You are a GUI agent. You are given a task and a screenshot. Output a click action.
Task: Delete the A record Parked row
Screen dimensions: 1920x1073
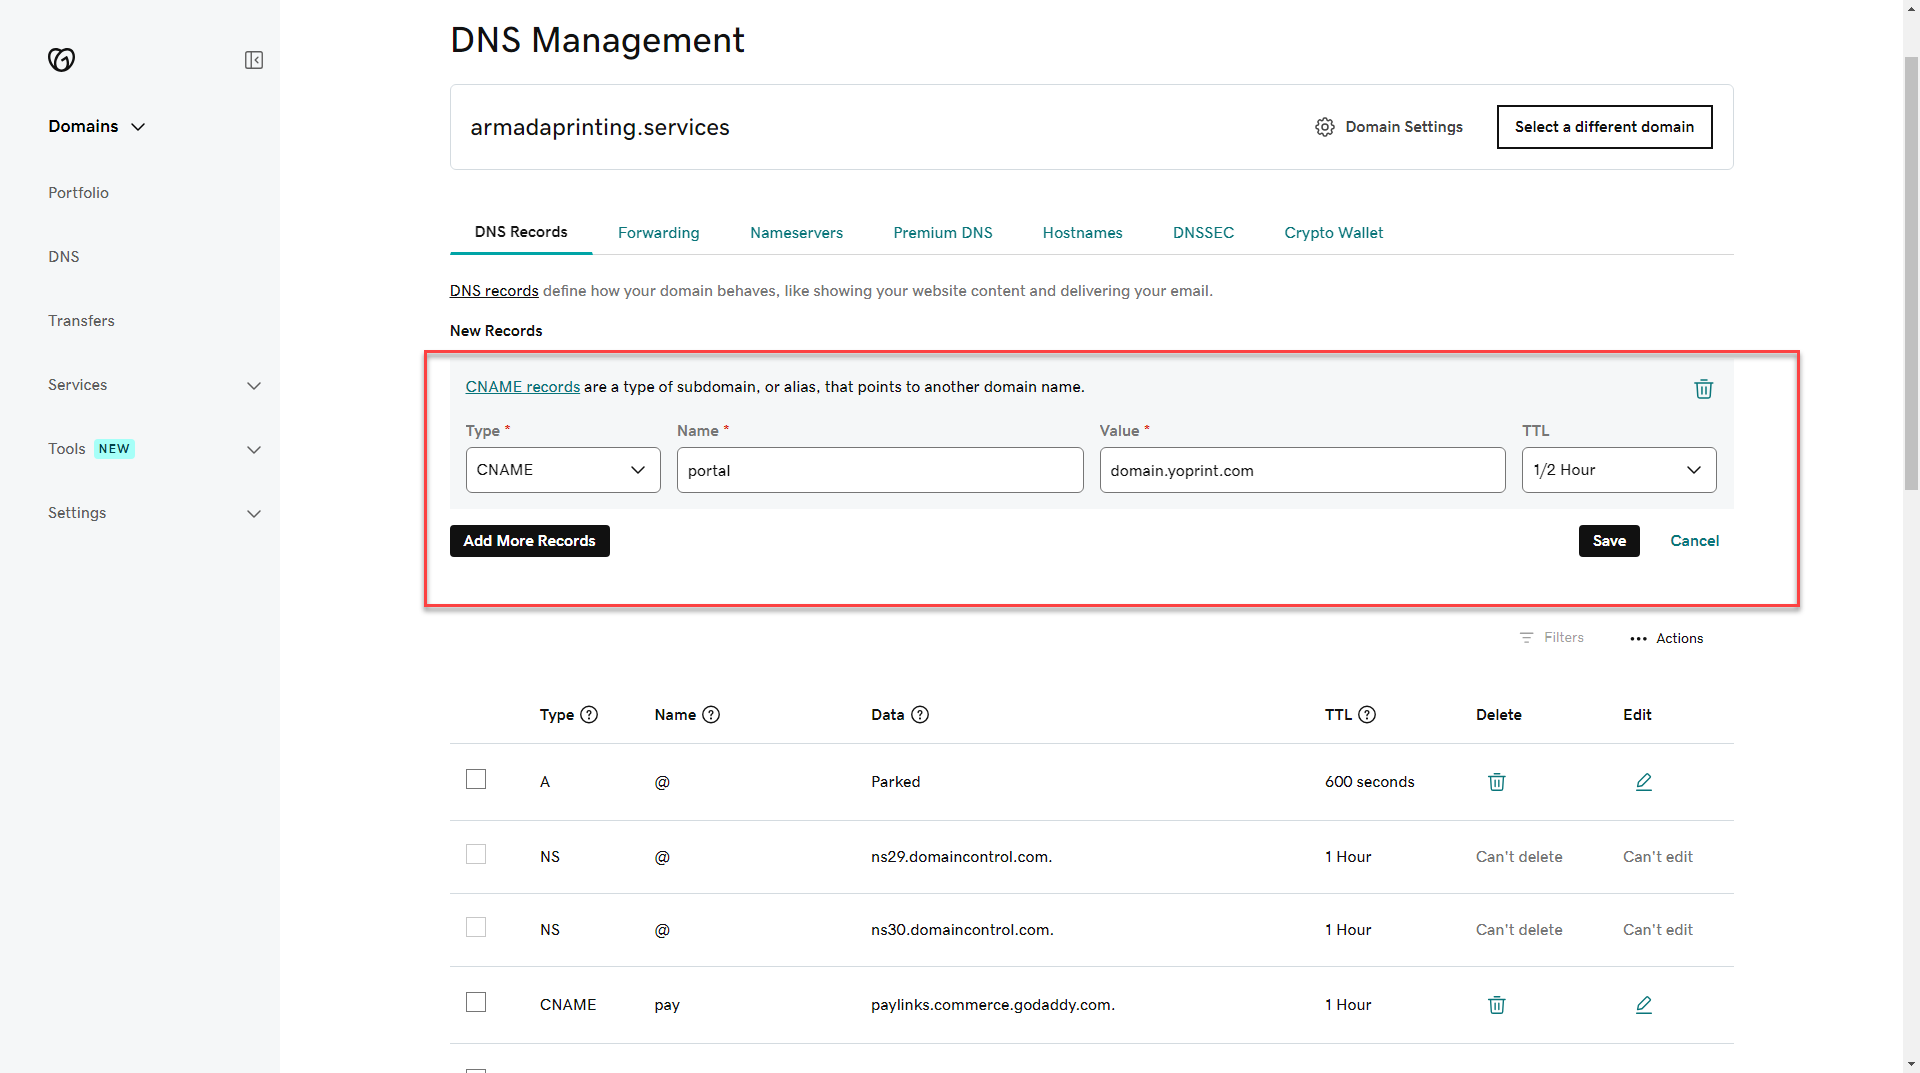click(x=1497, y=782)
